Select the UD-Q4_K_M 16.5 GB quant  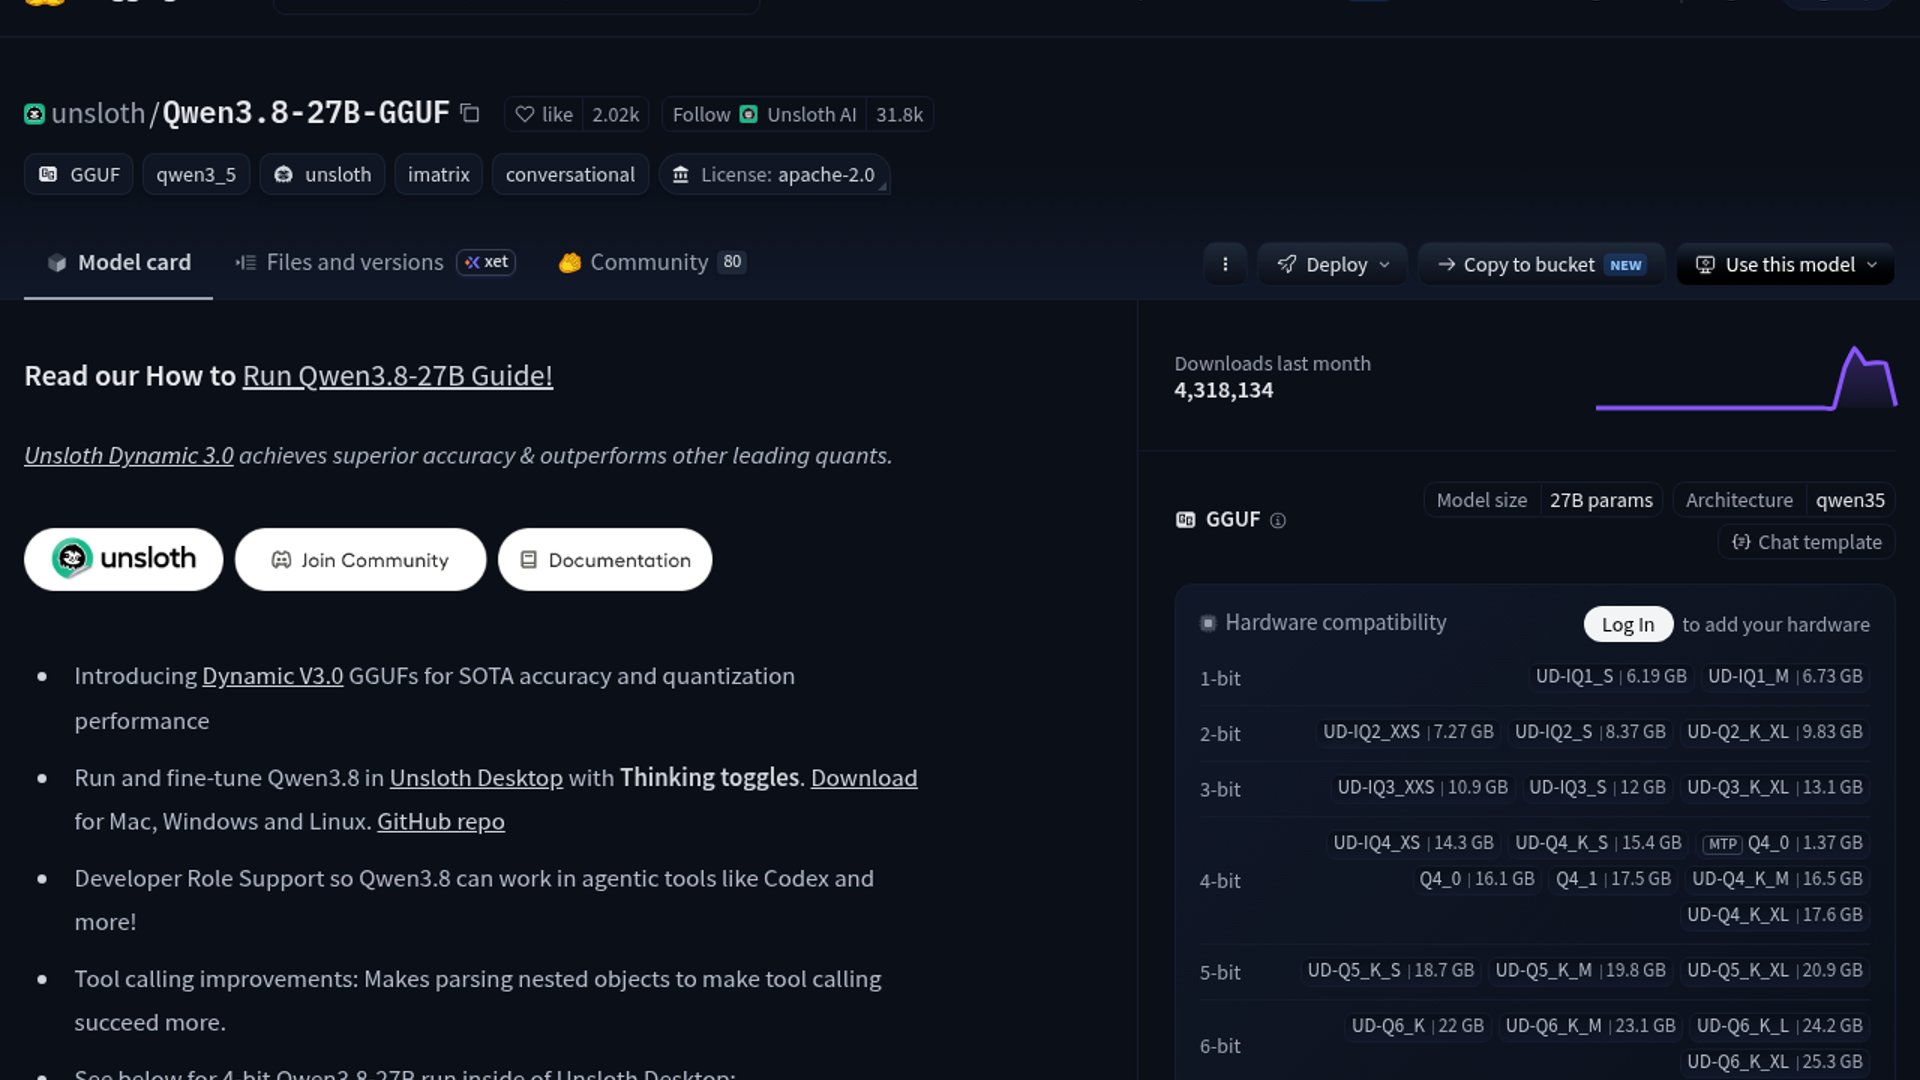tap(1777, 879)
